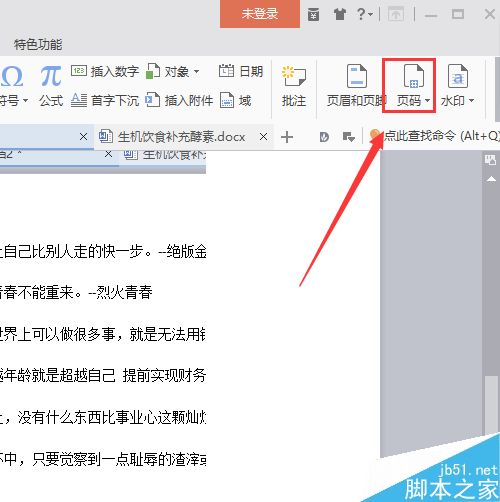Screen dimensions: 500x502
Task: Open the skin T-shirt icon
Action: point(340,14)
